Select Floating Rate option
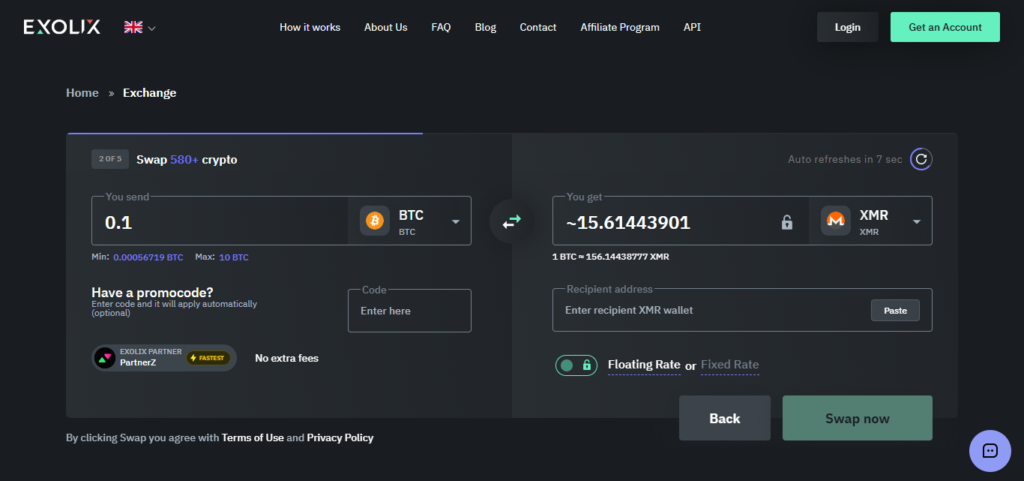 coord(644,365)
